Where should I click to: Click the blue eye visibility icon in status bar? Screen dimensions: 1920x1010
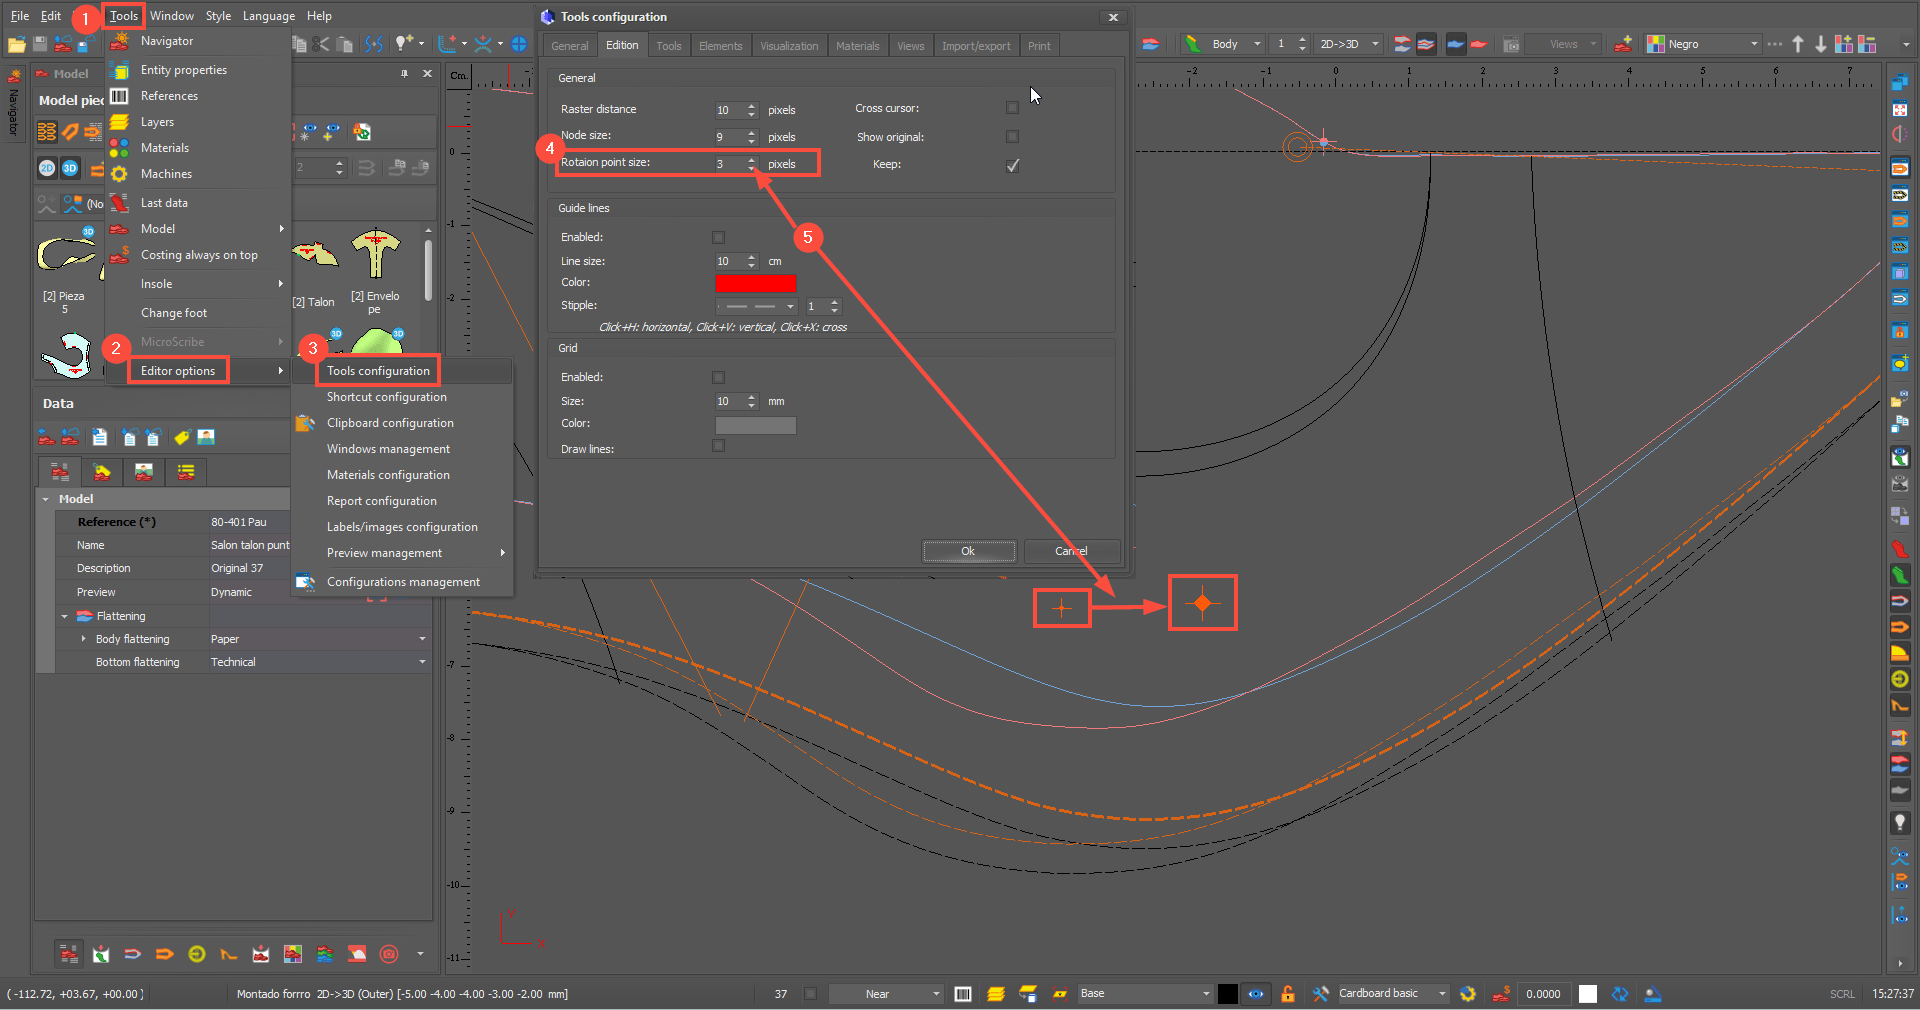tap(1256, 994)
